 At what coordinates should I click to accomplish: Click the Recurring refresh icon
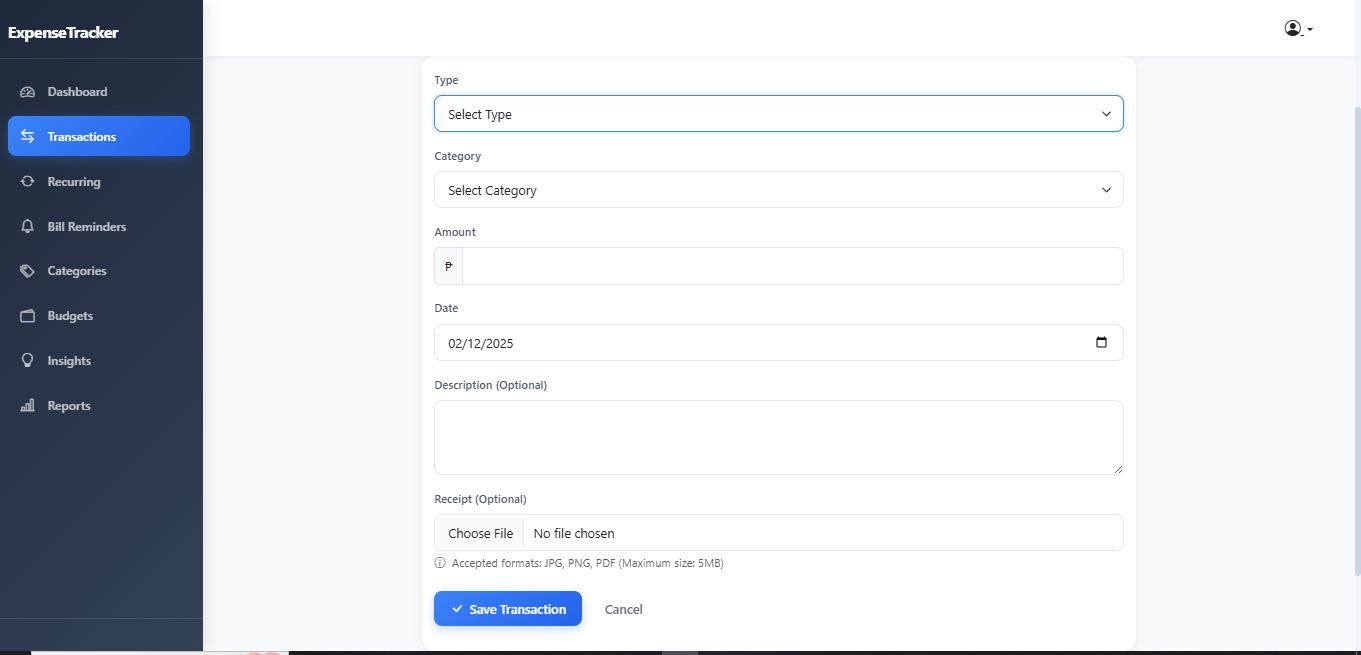[x=27, y=182]
